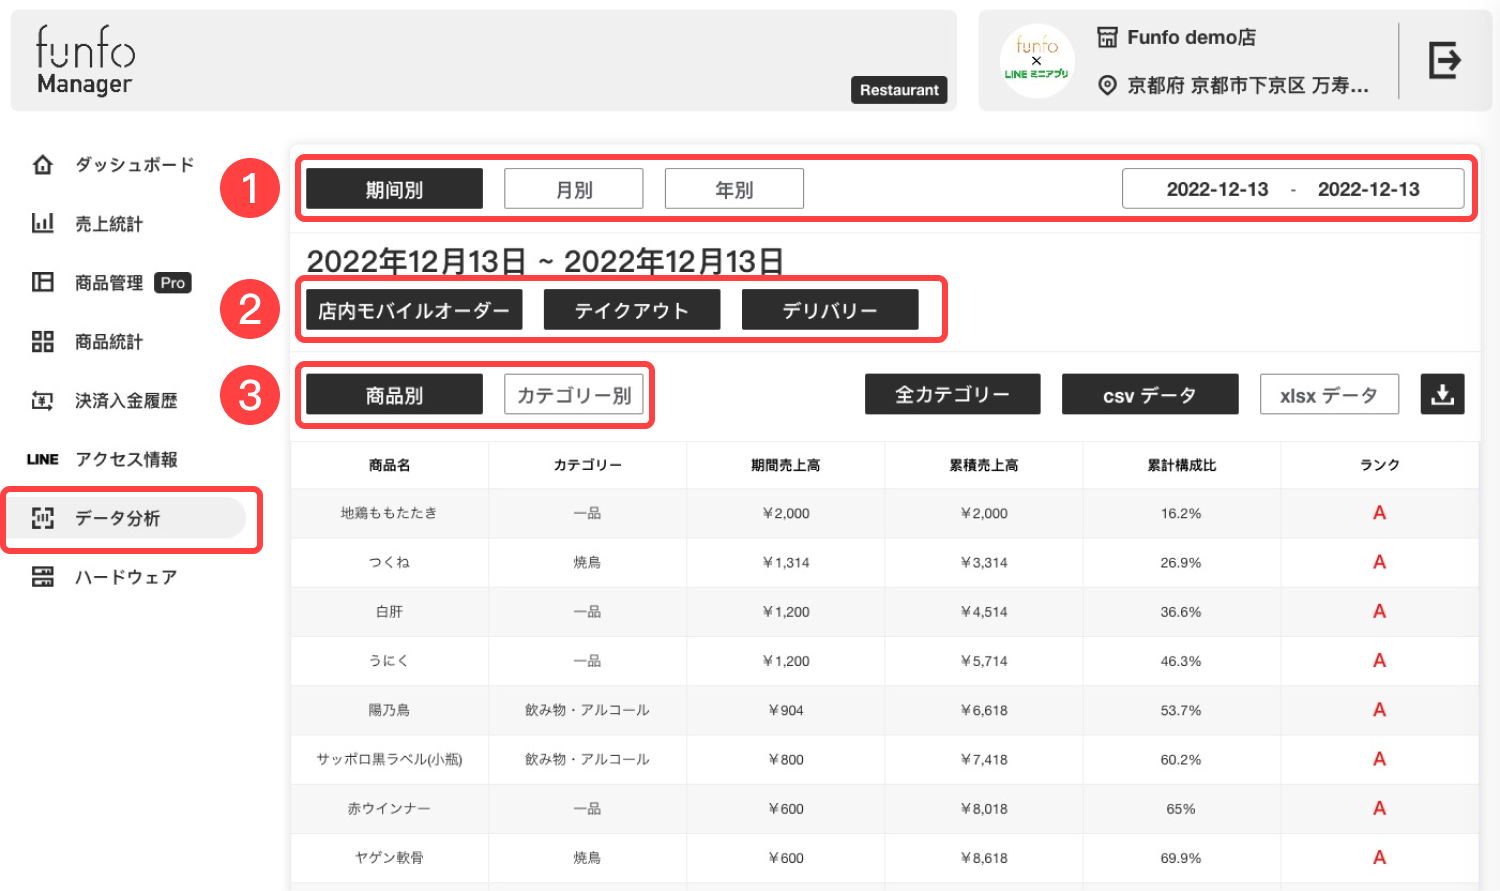This screenshot has width=1500, height=891.
Task: Choose the csv データ format button
Action: [x=1150, y=394]
